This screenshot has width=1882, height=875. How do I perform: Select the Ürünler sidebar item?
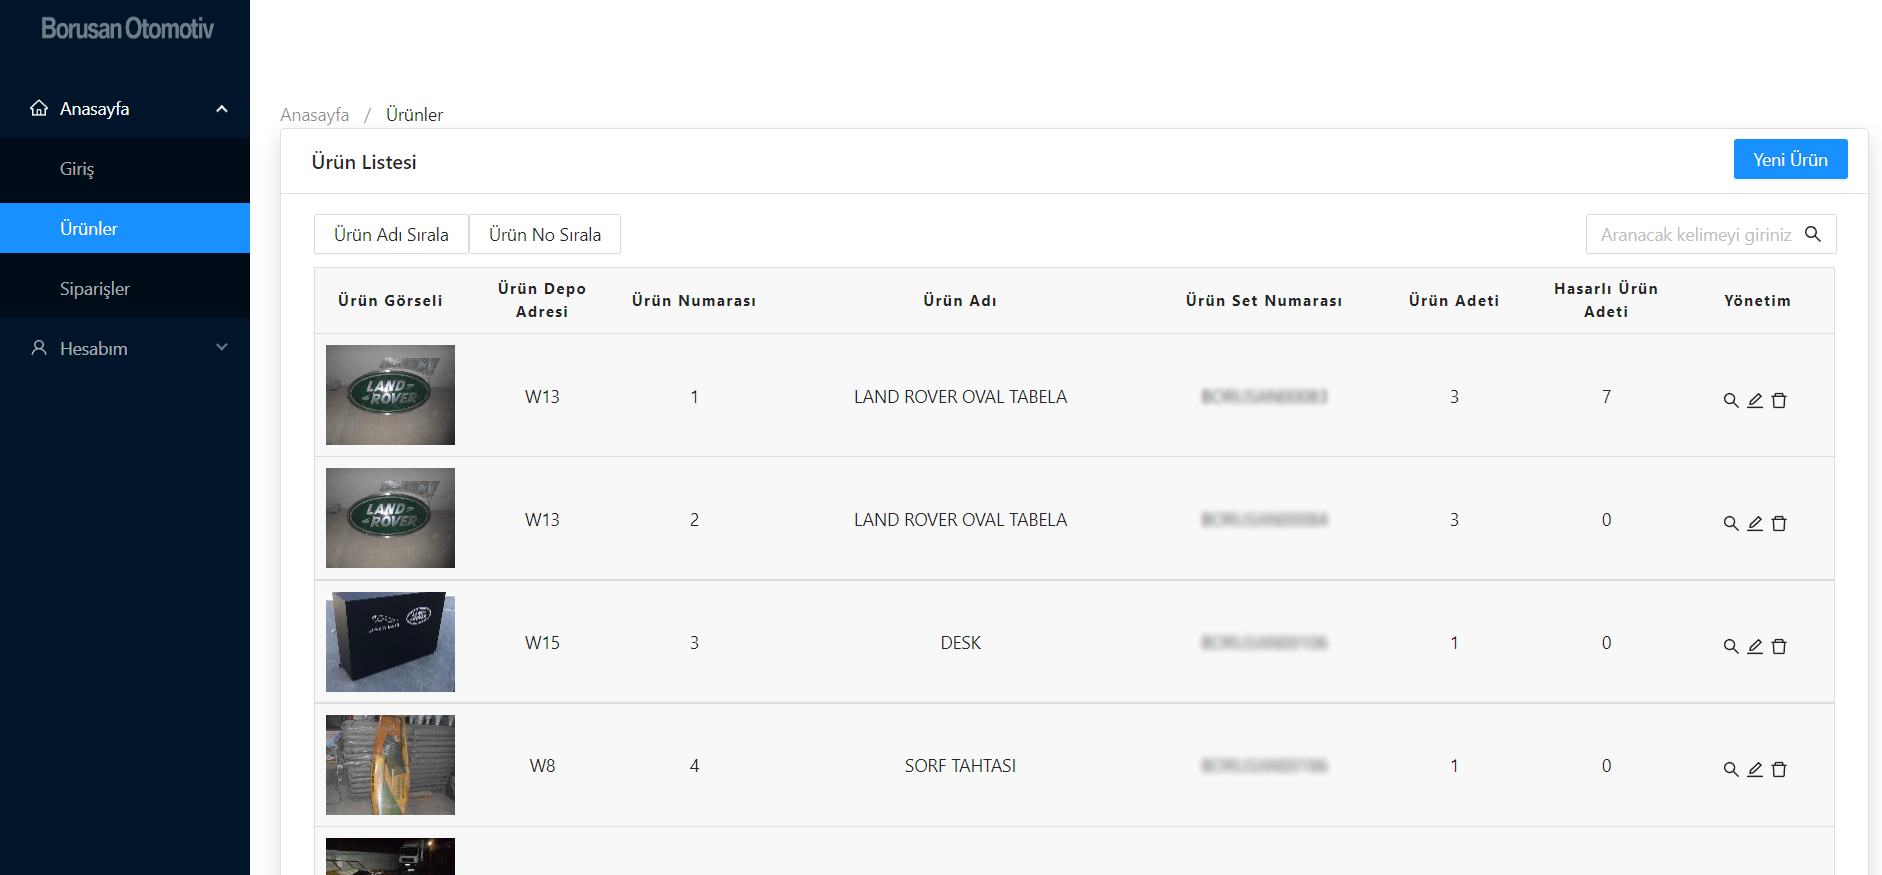tap(125, 228)
